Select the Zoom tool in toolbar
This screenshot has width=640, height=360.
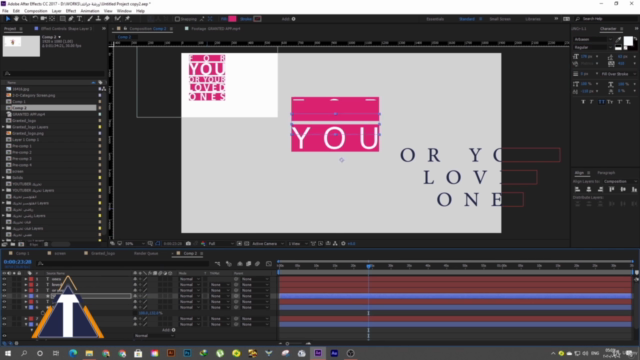pos(24,19)
